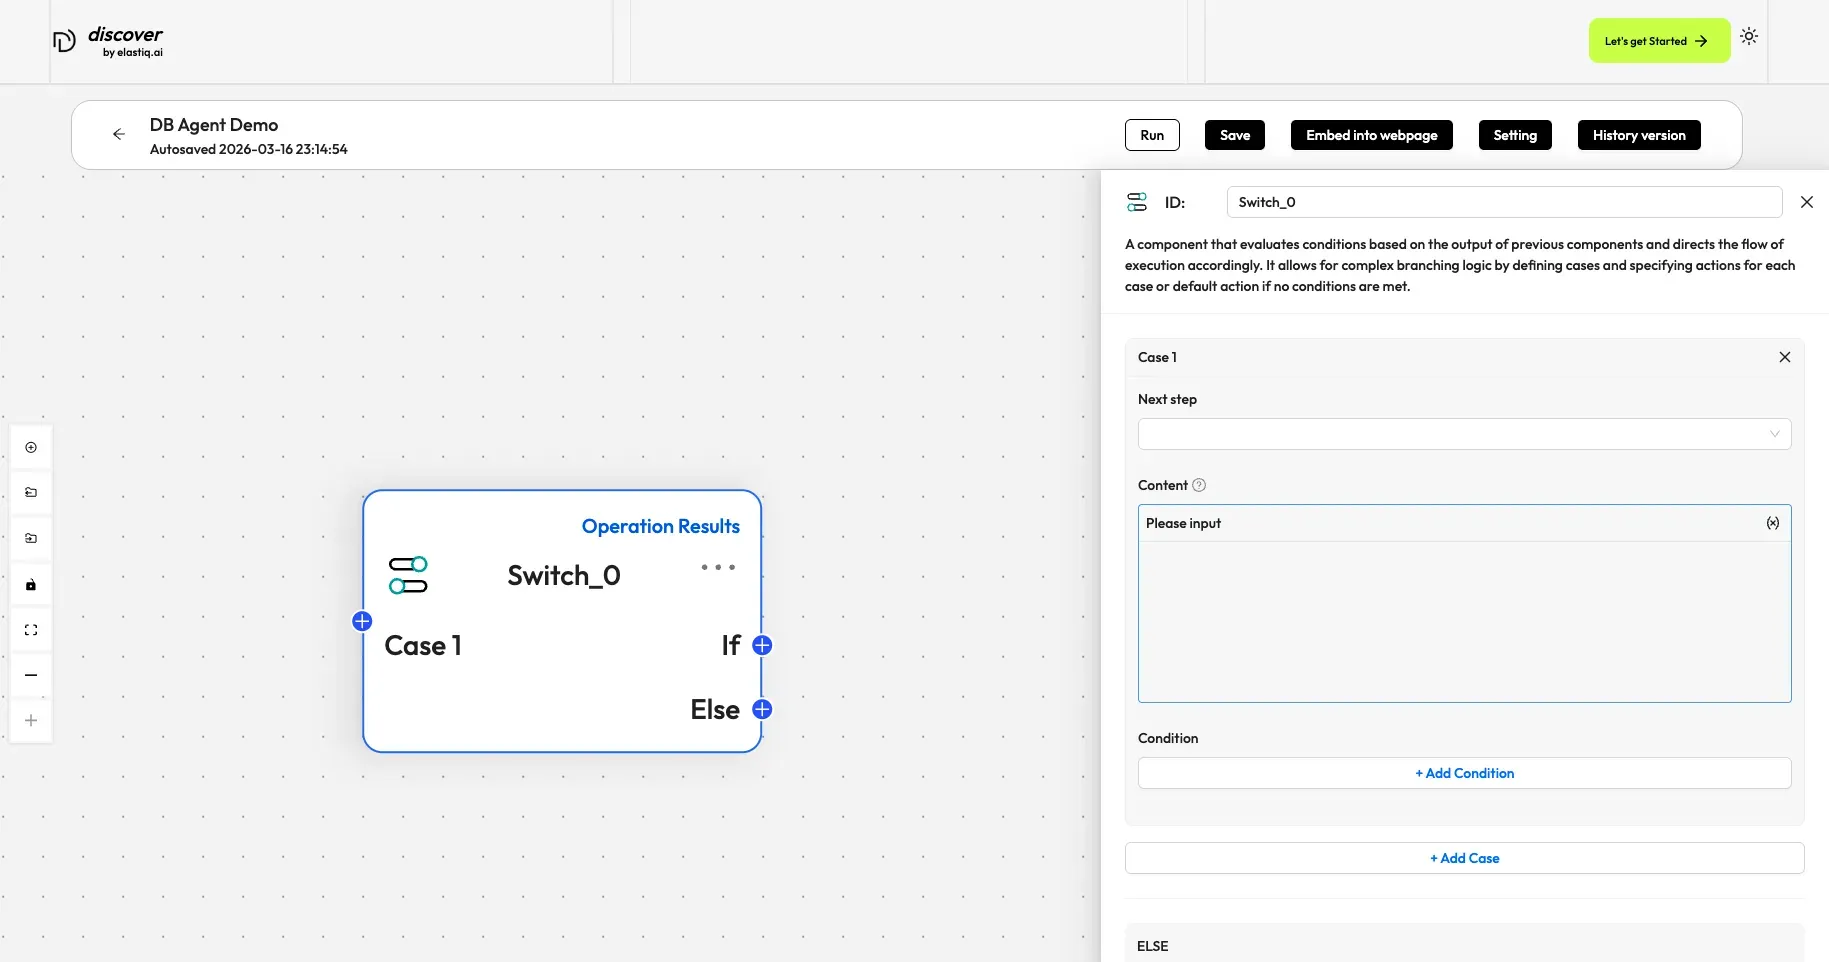The height and width of the screenshot is (962, 1829).
Task: Remove Case 1 using its X icon
Action: click(1784, 357)
